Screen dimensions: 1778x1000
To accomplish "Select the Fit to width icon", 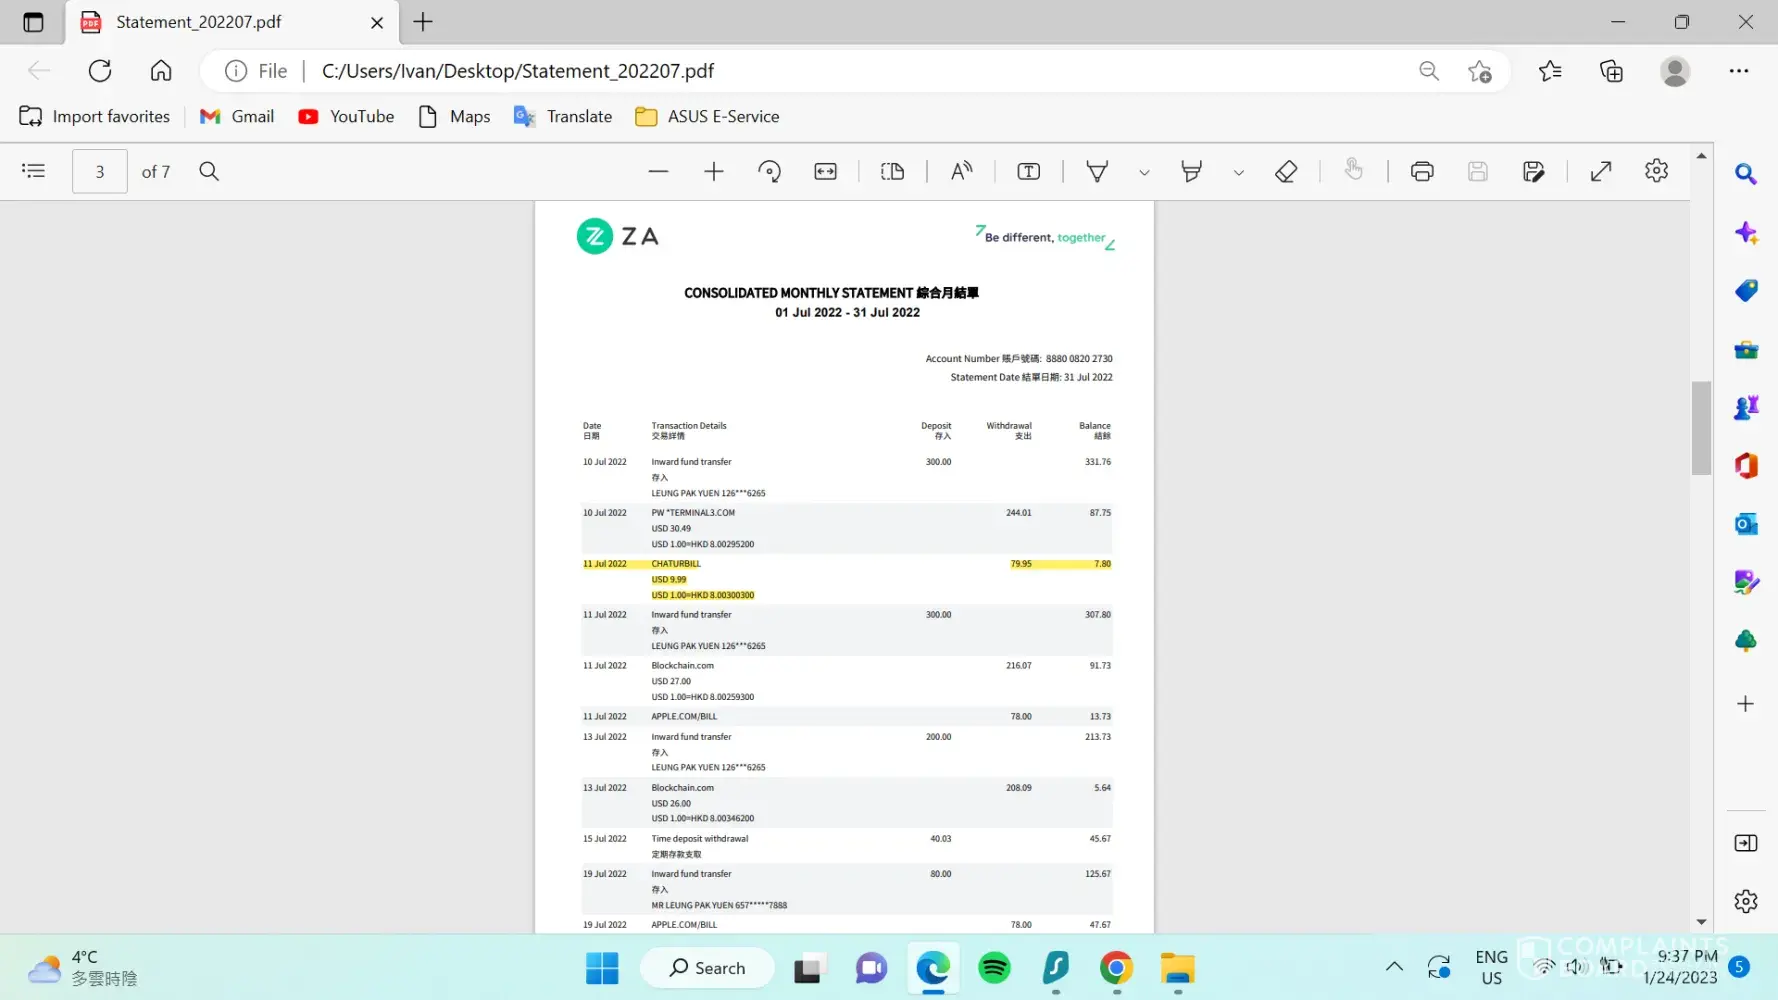I will pos(825,172).
